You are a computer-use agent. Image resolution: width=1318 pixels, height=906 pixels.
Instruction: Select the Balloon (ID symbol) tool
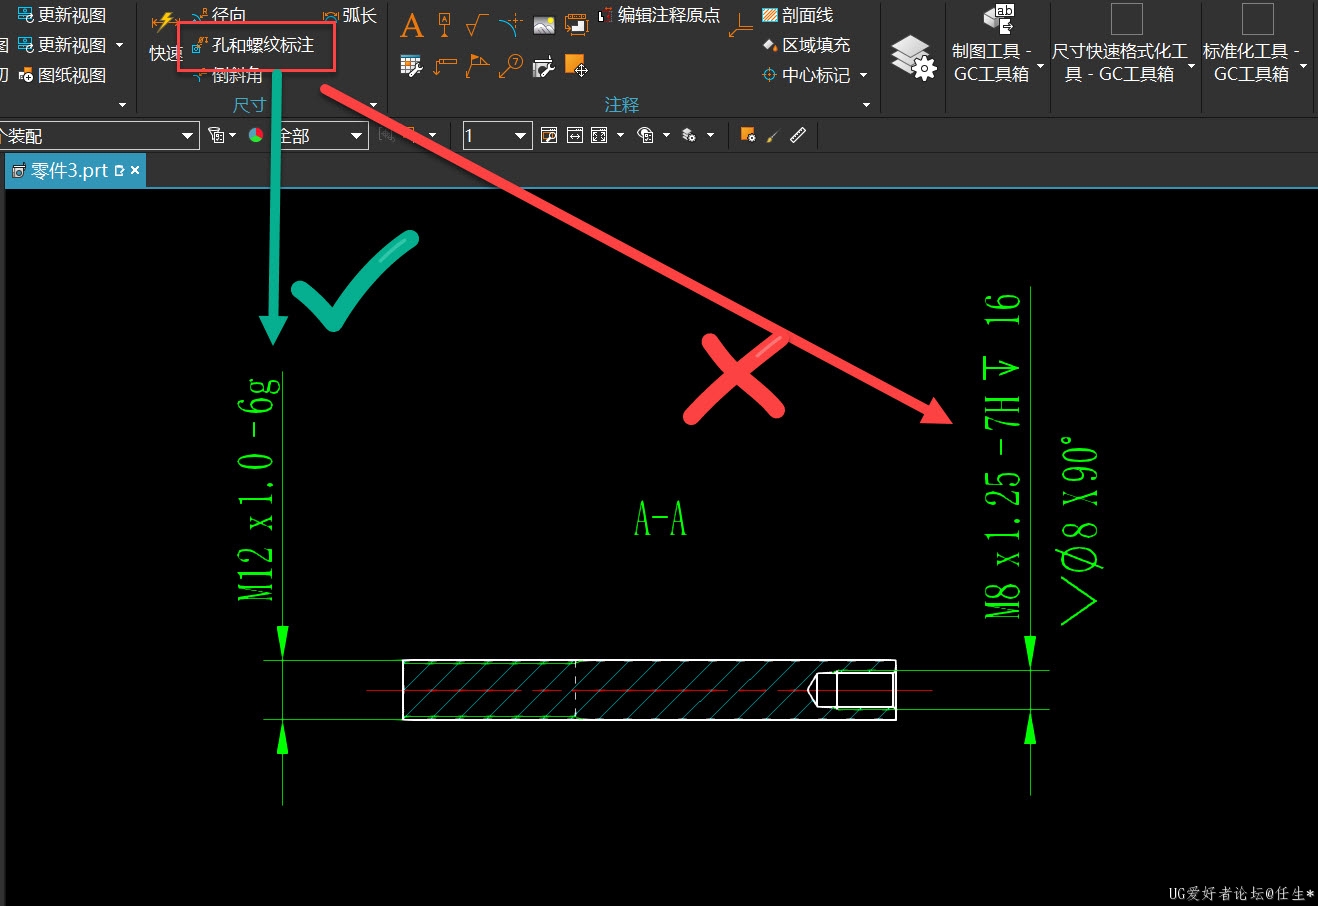click(511, 67)
